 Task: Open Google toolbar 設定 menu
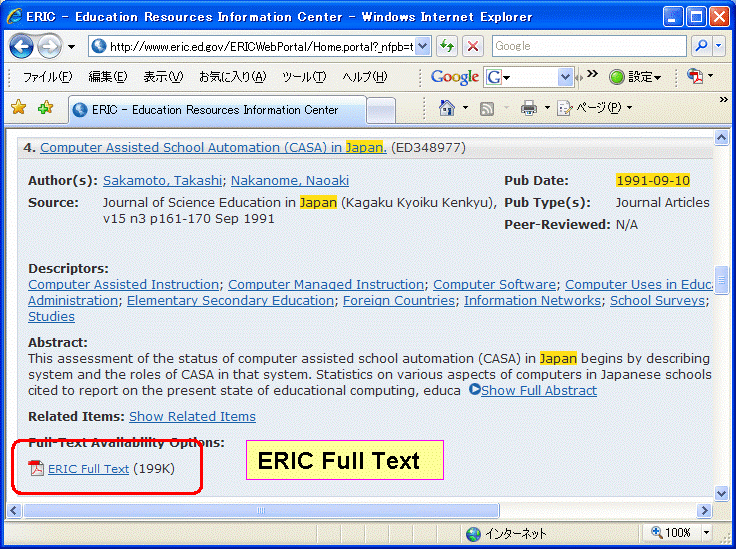pyautogui.click(x=635, y=77)
